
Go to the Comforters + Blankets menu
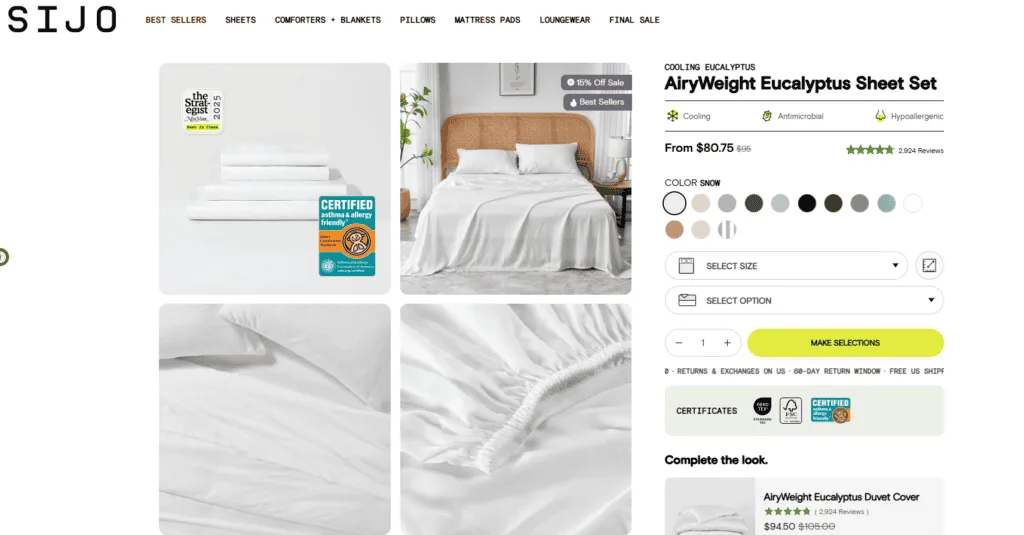click(x=328, y=20)
